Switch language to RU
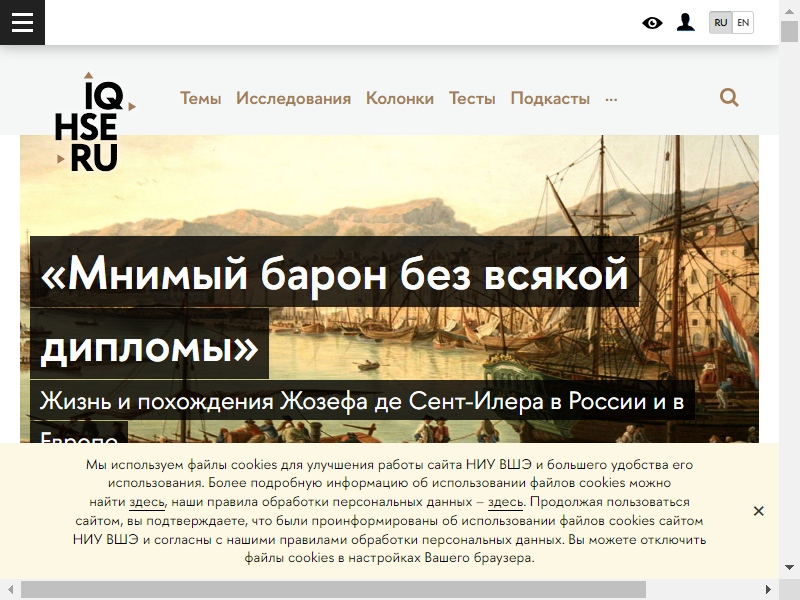 (x=720, y=22)
